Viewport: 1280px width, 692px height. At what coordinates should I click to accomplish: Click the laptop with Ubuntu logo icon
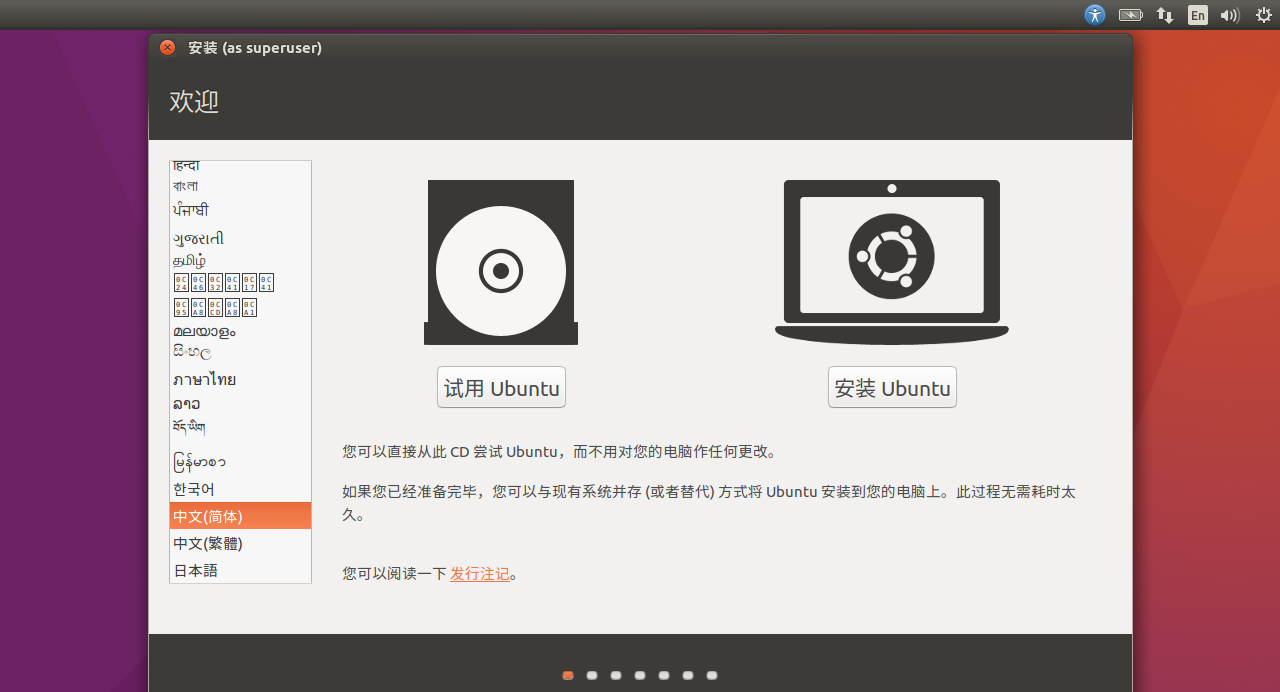pyautogui.click(x=891, y=262)
